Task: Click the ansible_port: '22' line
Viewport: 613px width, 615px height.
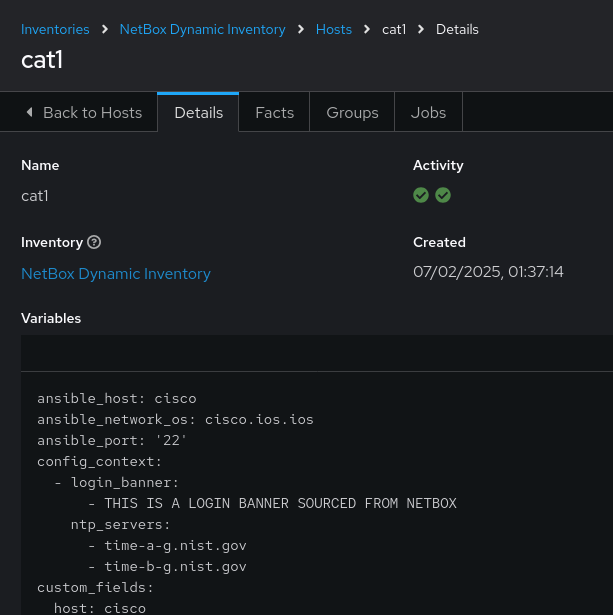Action: pos(112,440)
